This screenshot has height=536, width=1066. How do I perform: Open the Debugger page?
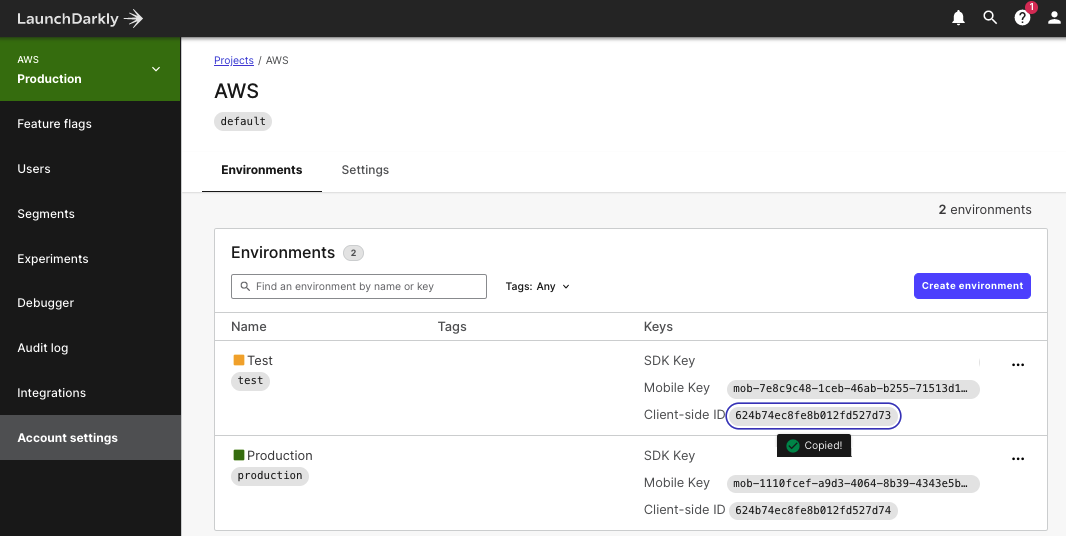(x=46, y=303)
